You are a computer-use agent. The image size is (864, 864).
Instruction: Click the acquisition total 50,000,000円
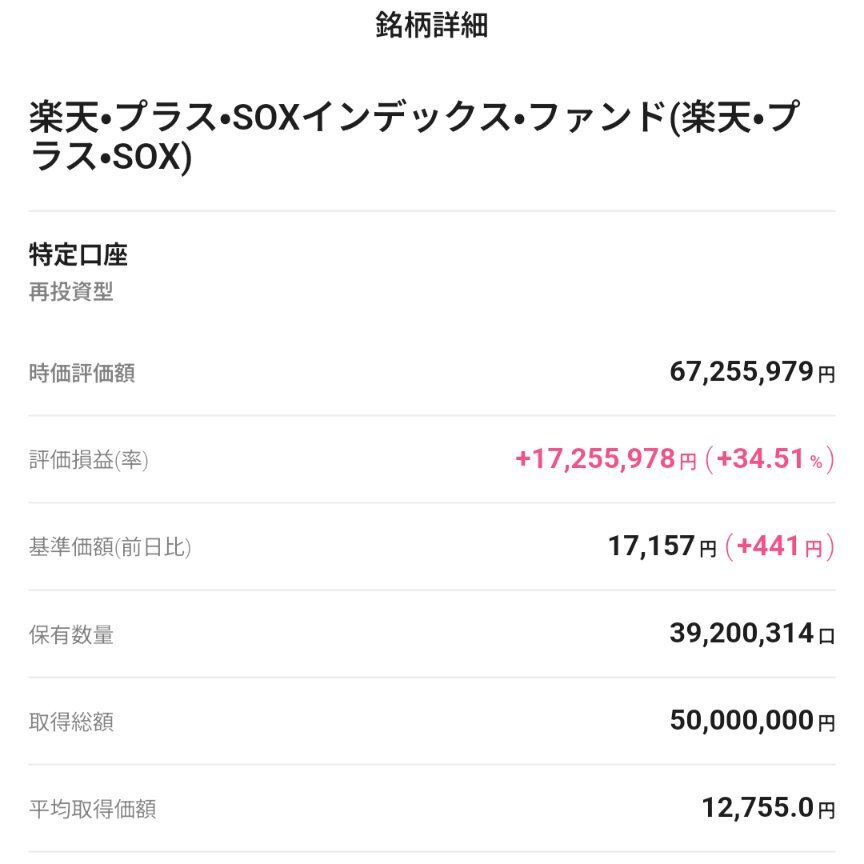[x=751, y=721]
